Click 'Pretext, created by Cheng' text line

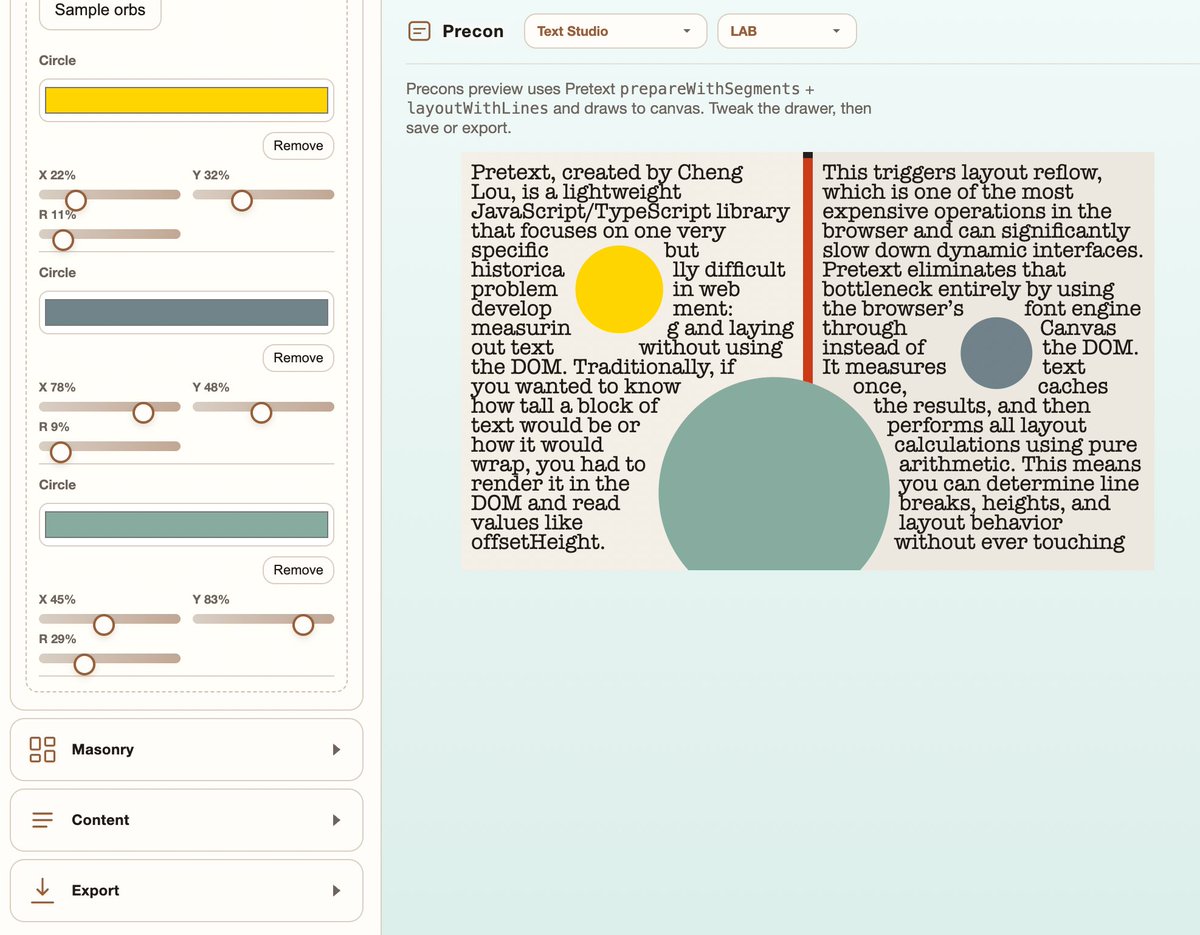[x=607, y=172]
